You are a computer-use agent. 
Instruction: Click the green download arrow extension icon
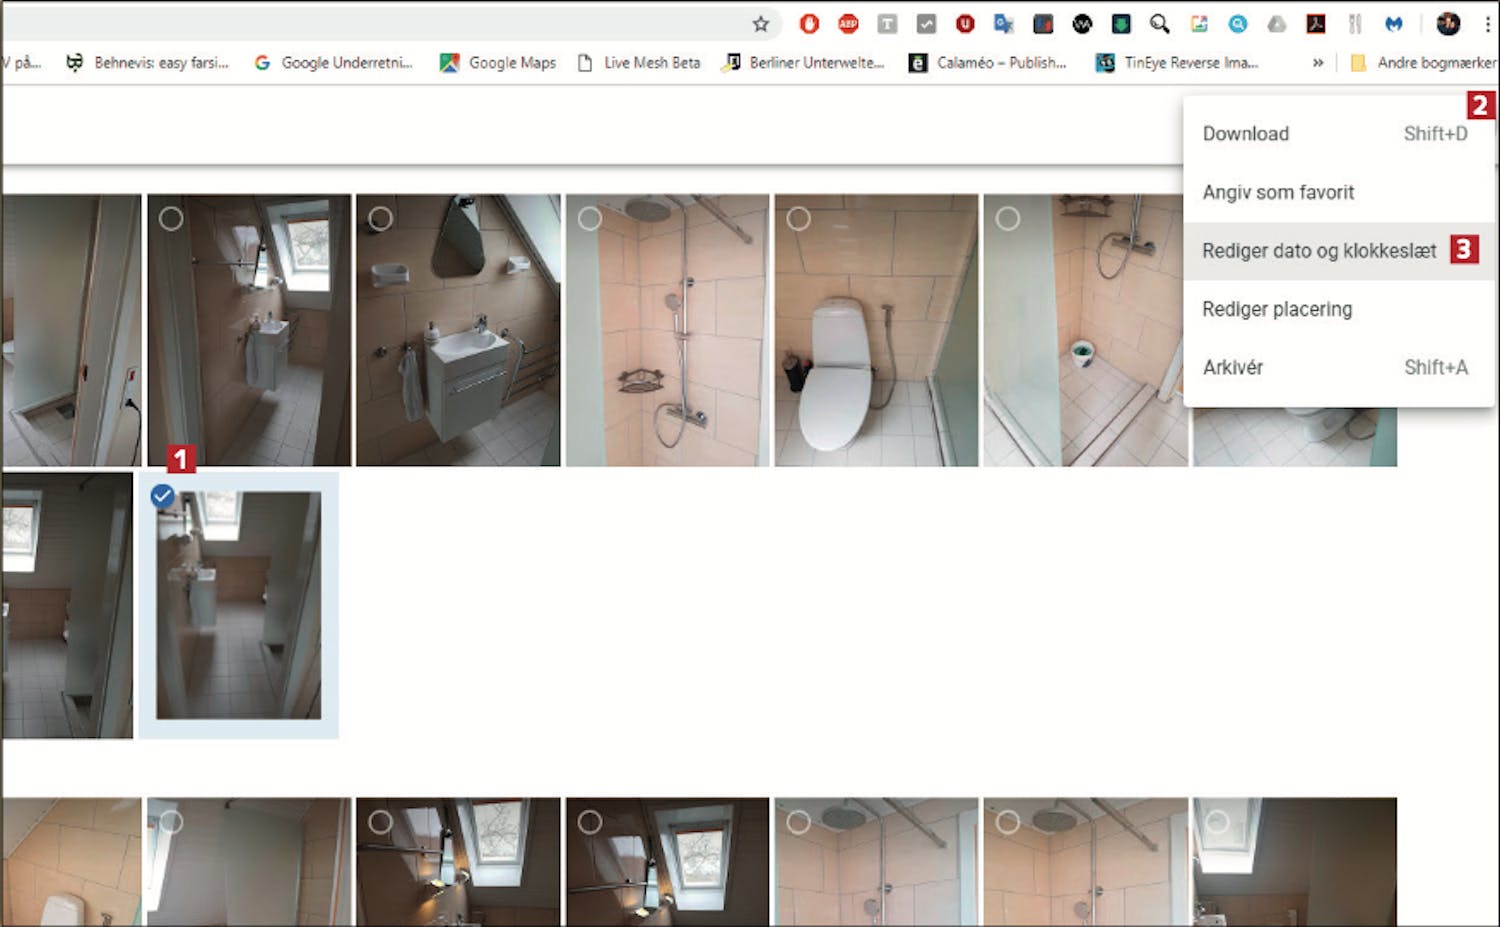coord(1121,24)
